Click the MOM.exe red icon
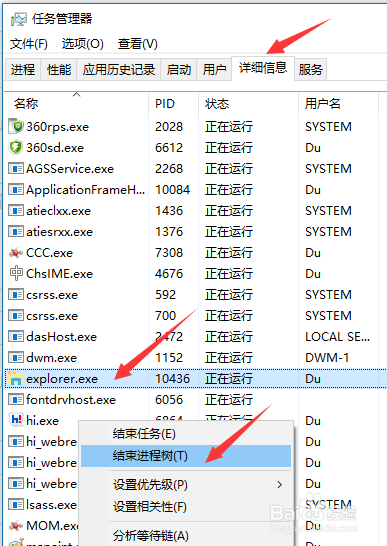Image resolution: width=387 pixels, height=546 pixels. 16,525
